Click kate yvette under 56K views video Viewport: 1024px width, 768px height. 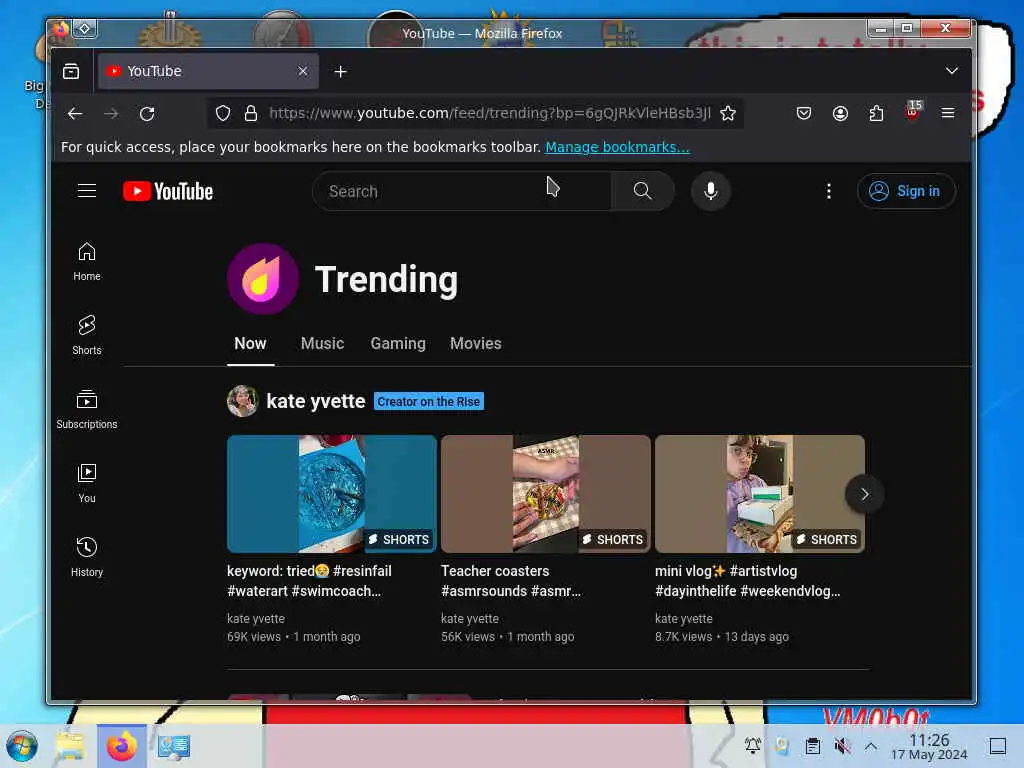470,618
